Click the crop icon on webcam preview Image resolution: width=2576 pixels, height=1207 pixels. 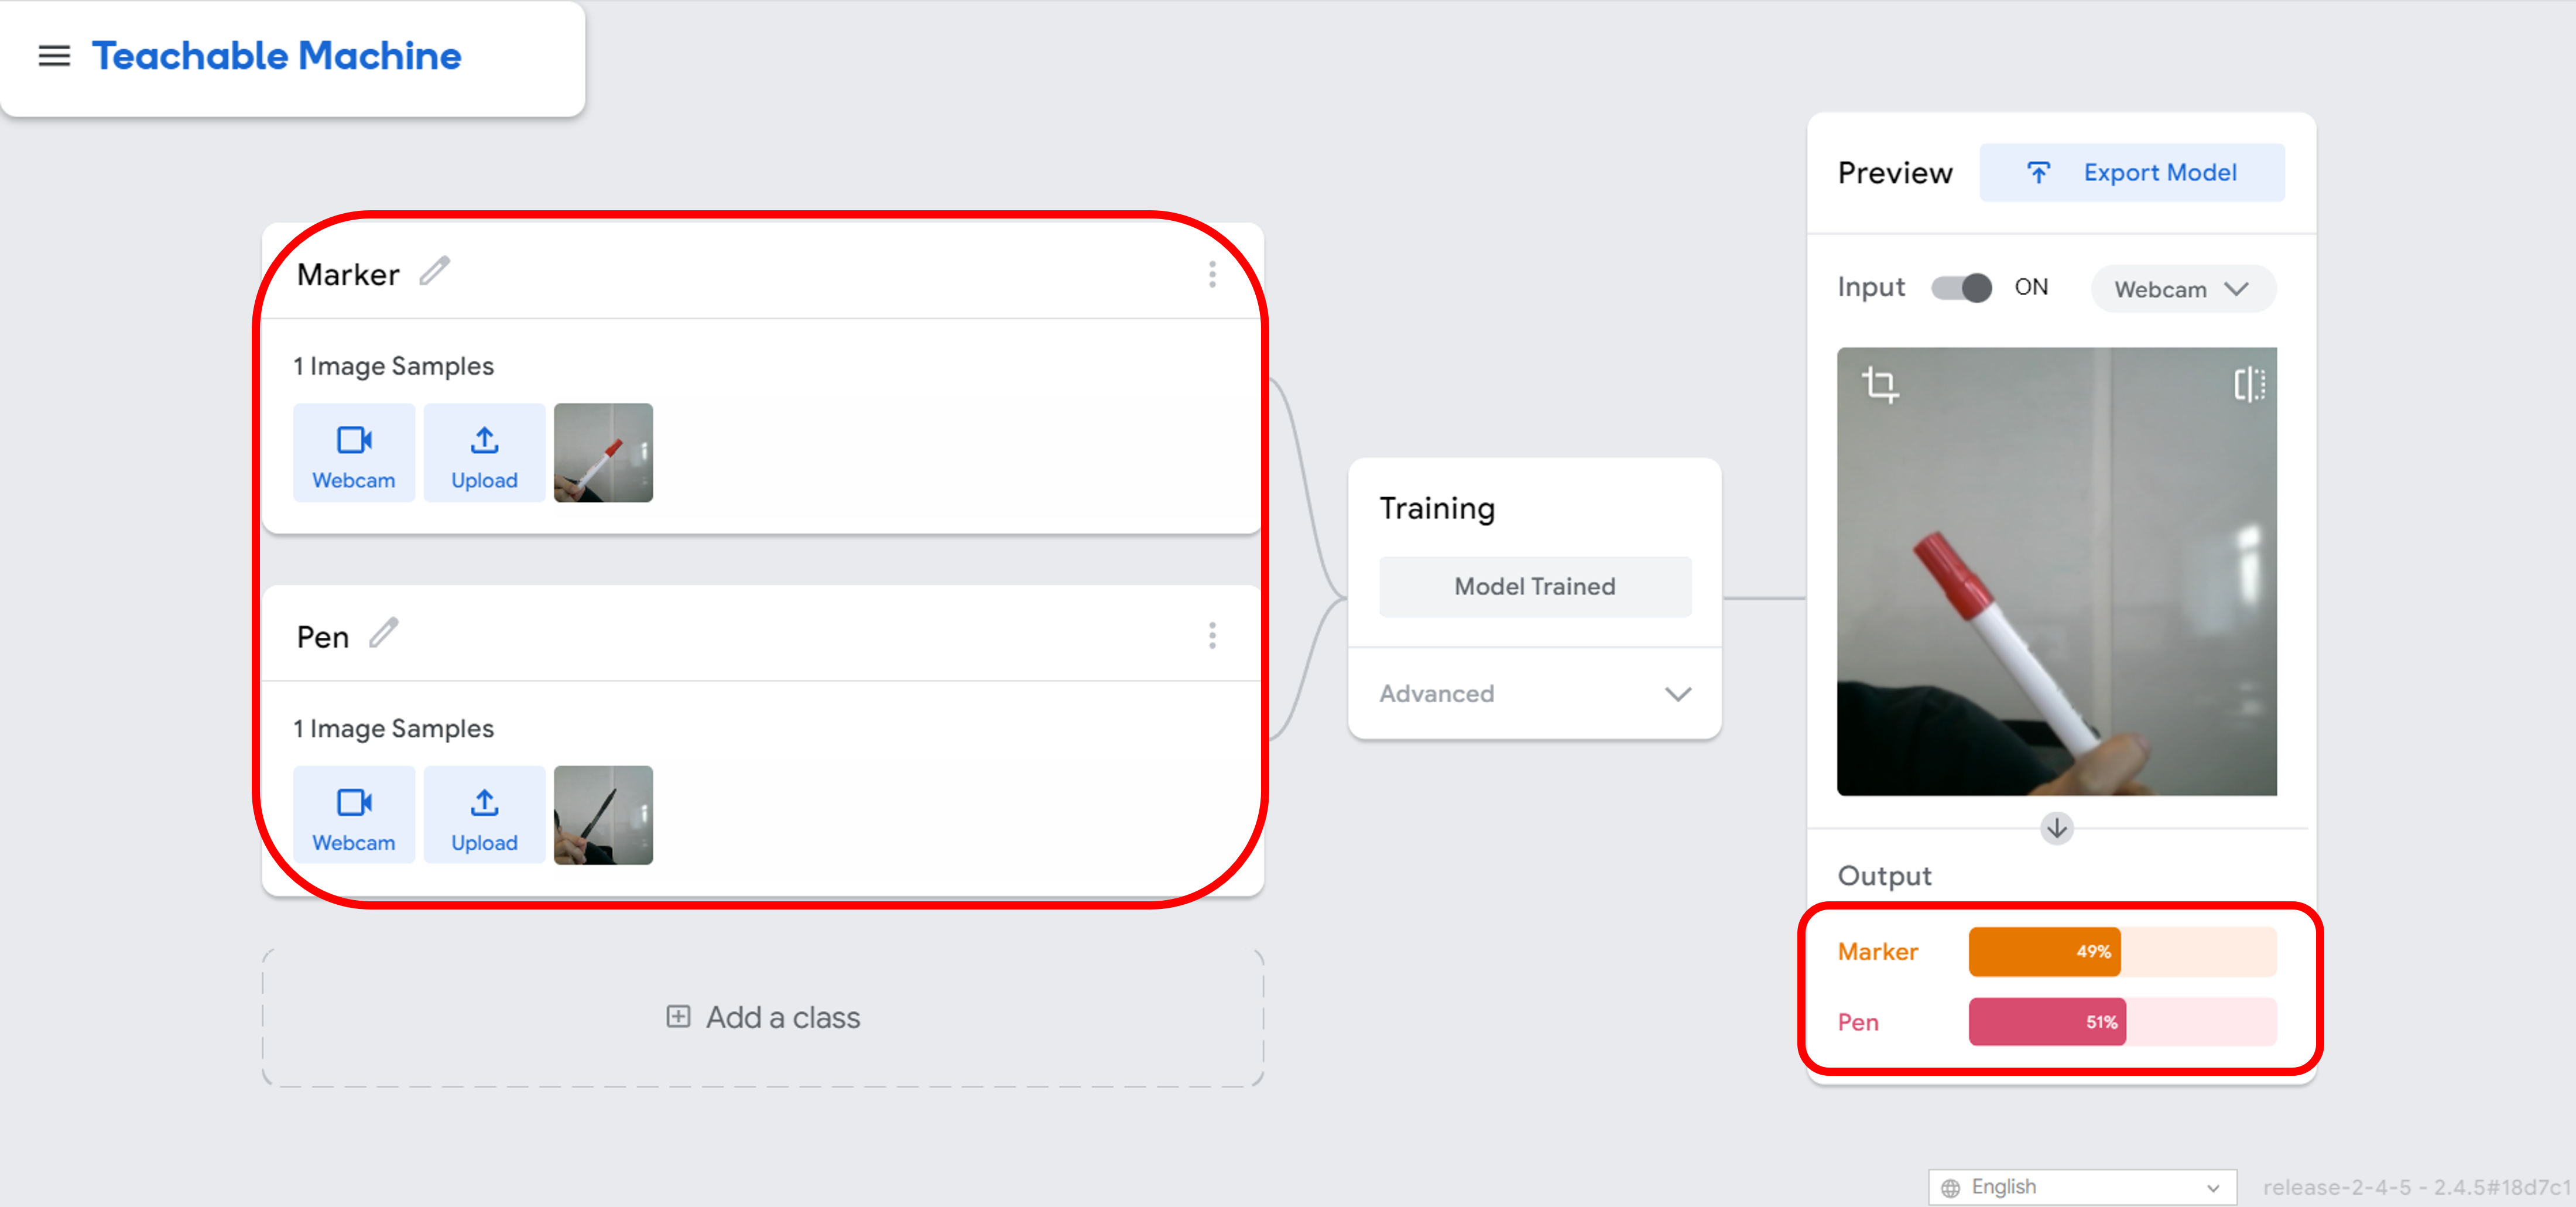(x=1880, y=384)
